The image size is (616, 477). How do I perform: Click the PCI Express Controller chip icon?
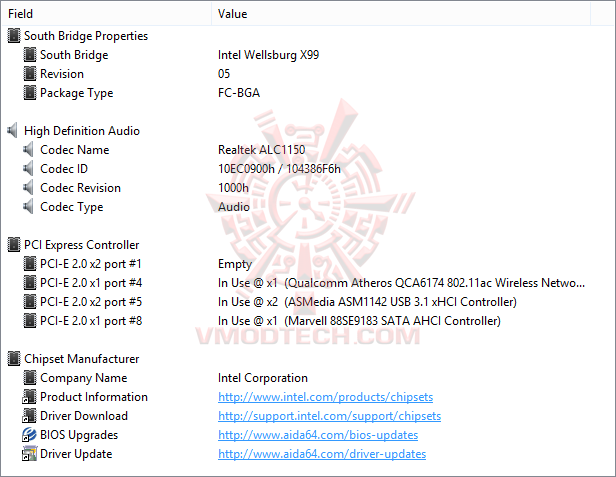14,245
